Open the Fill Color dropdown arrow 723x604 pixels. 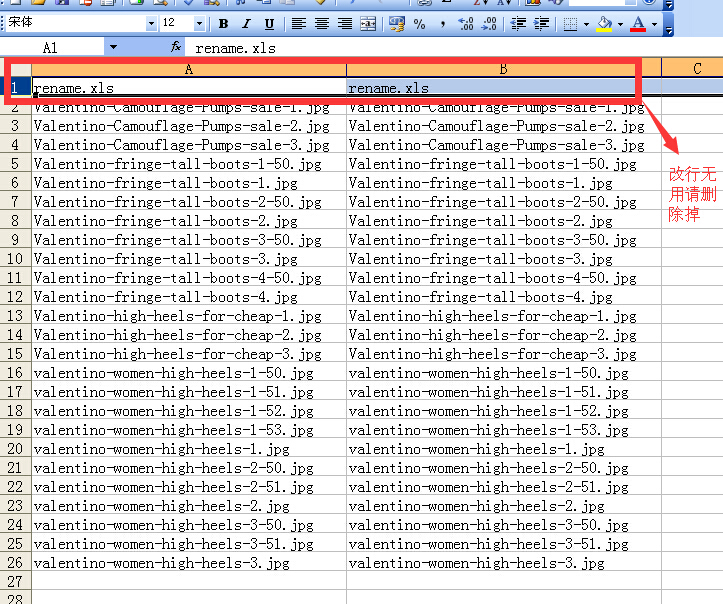(620, 24)
